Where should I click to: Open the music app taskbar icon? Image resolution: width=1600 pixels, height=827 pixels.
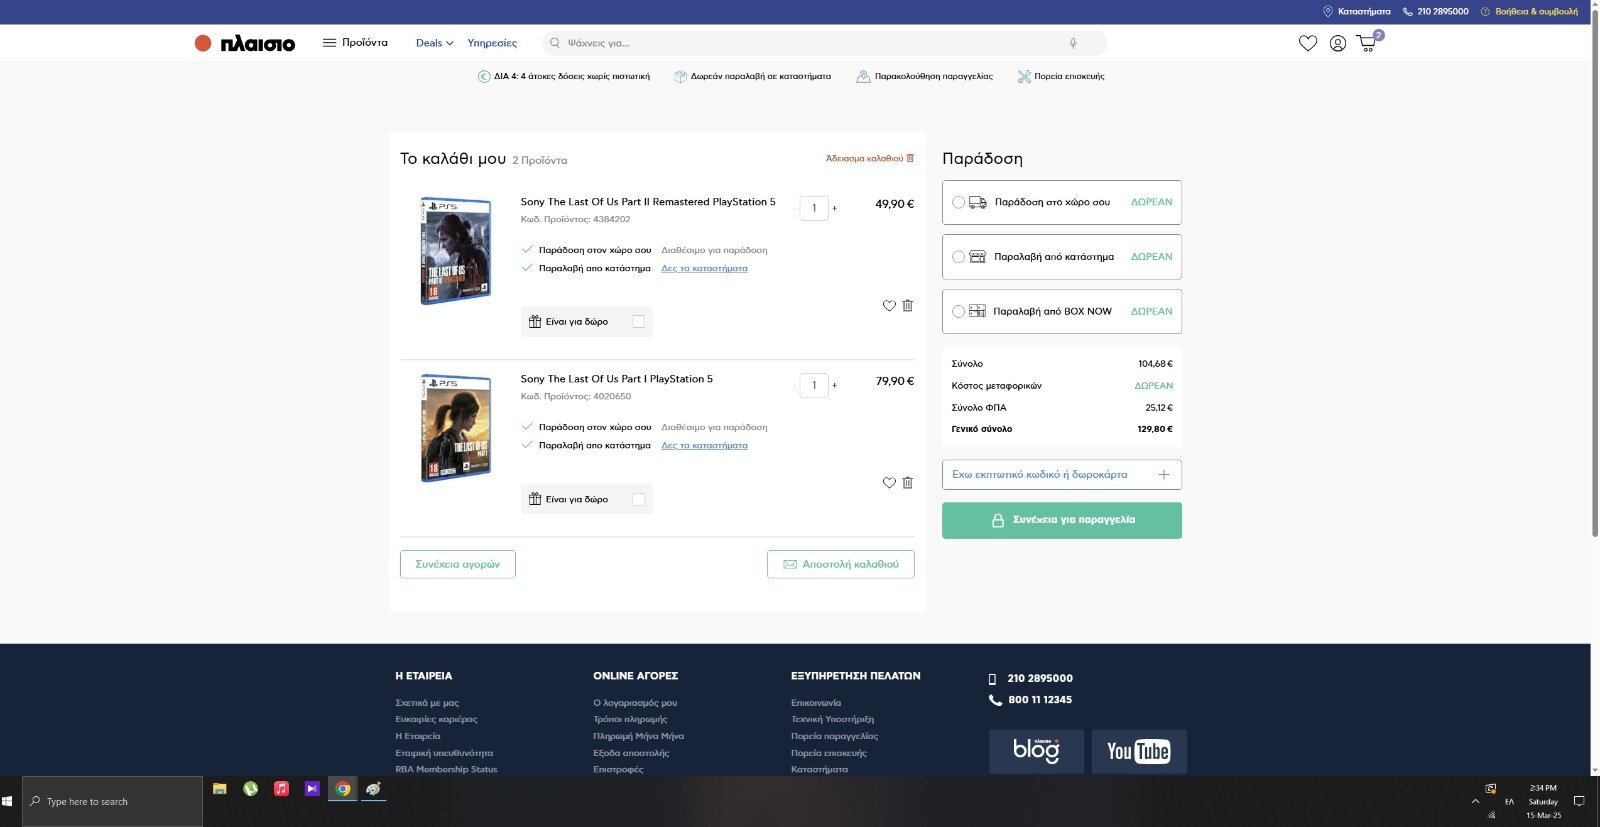coord(282,789)
